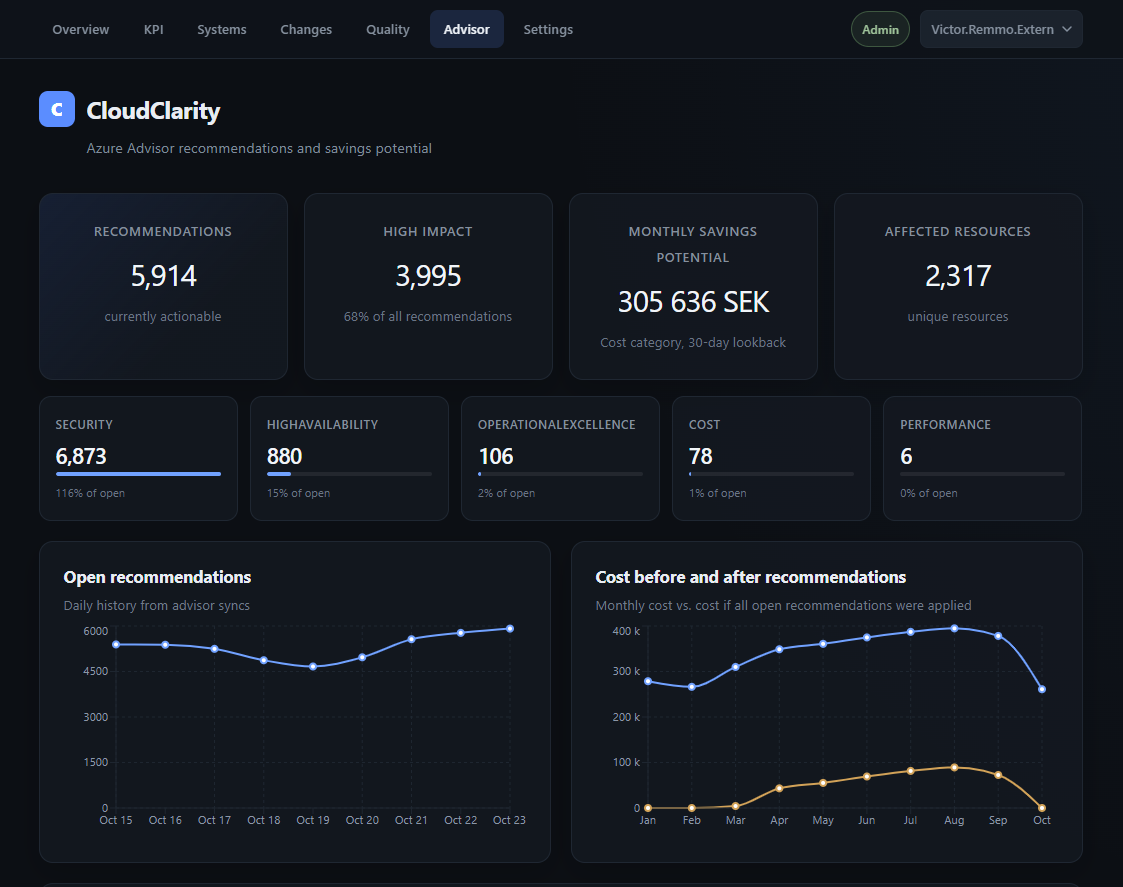
Task: Select the Quality tab
Action: 387,29
